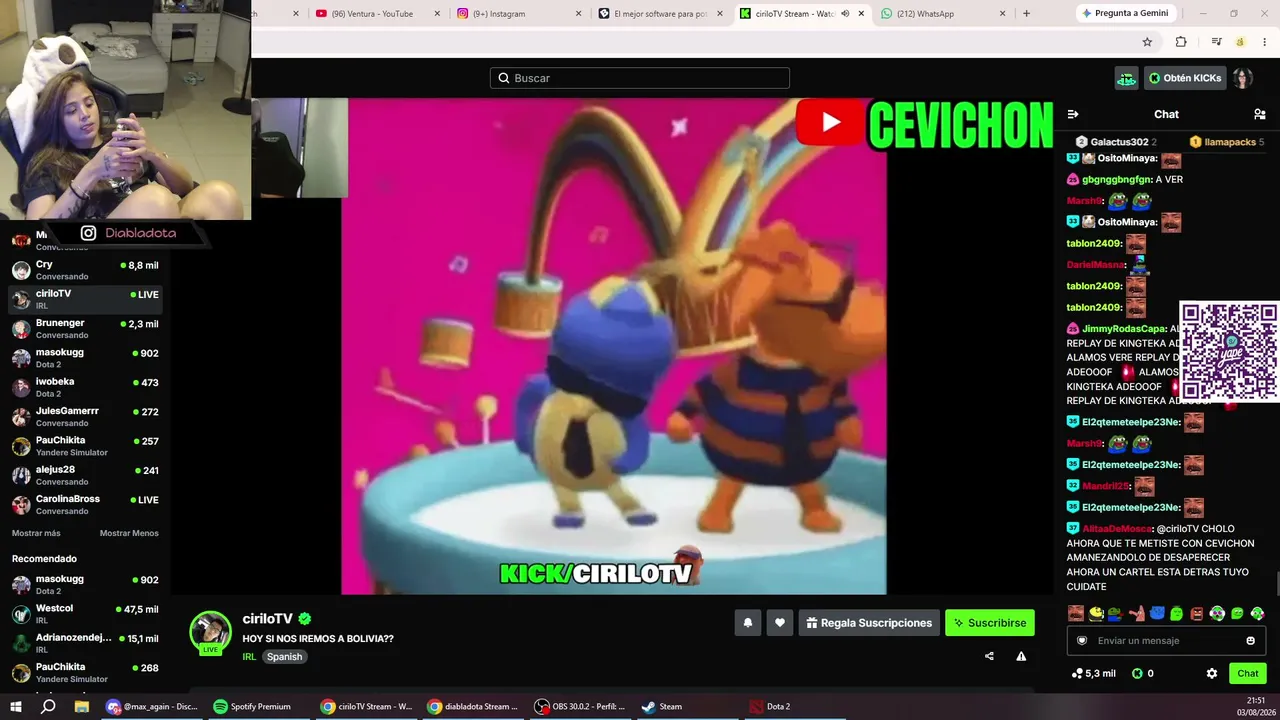
Task: Open chat settings gear
Action: tap(1212, 673)
